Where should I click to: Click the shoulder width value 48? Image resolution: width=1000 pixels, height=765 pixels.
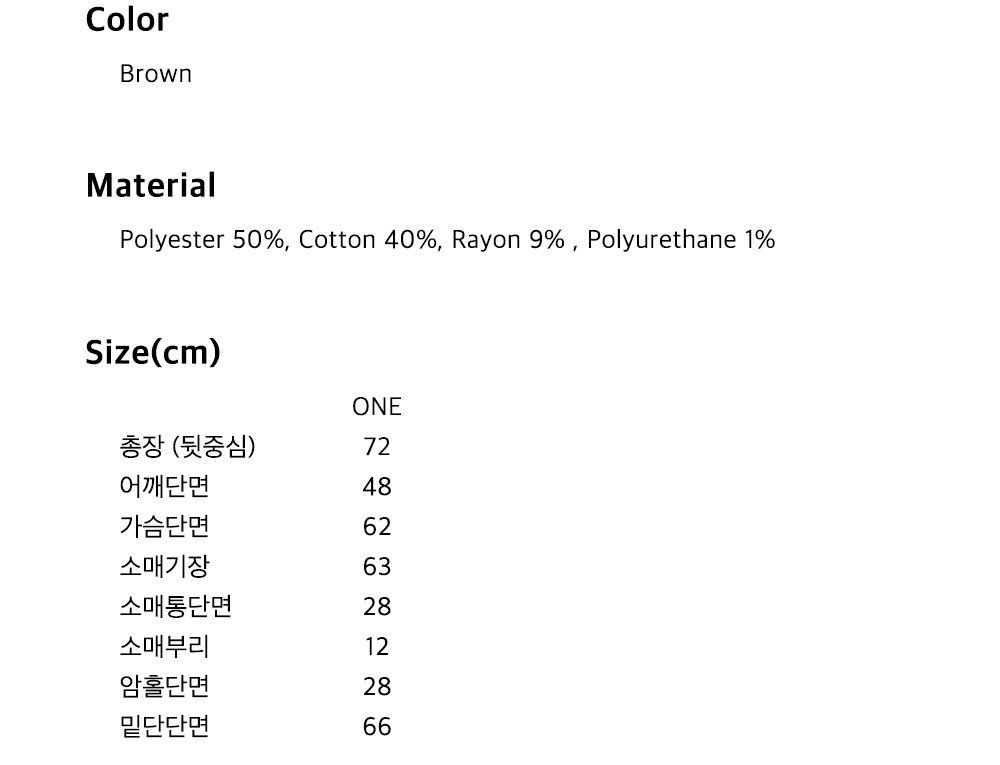[x=376, y=487]
